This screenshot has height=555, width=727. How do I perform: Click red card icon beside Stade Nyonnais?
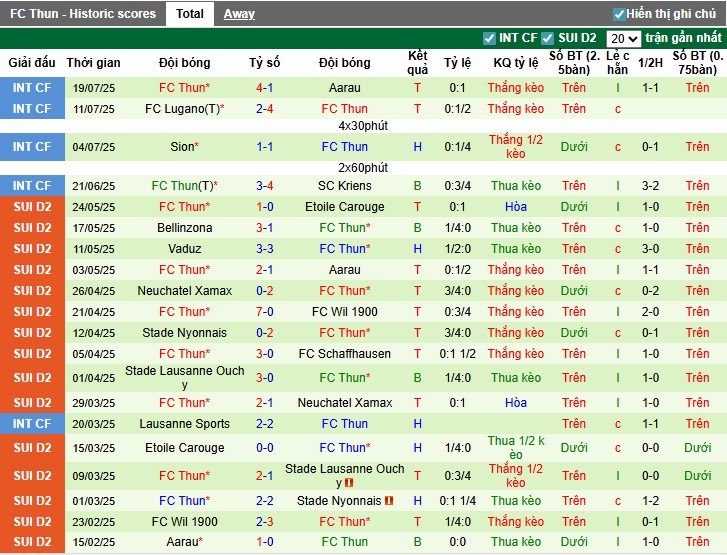coord(389,501)
